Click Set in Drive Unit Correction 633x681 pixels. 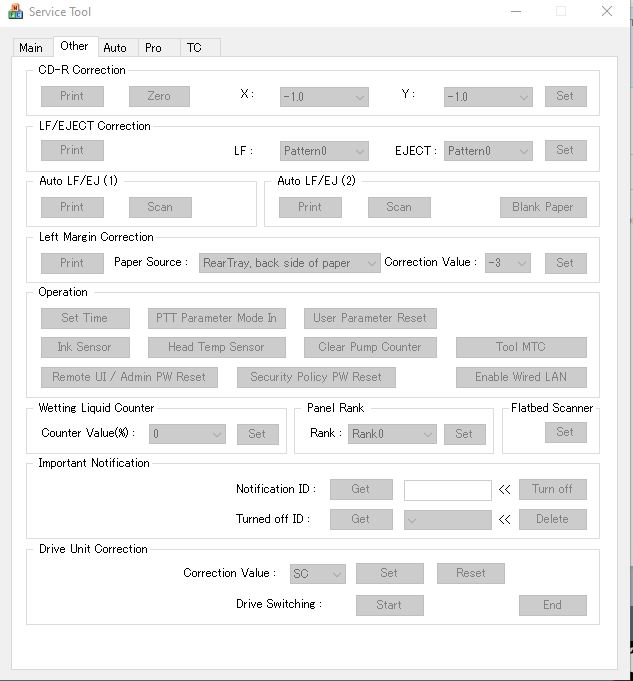390,574
